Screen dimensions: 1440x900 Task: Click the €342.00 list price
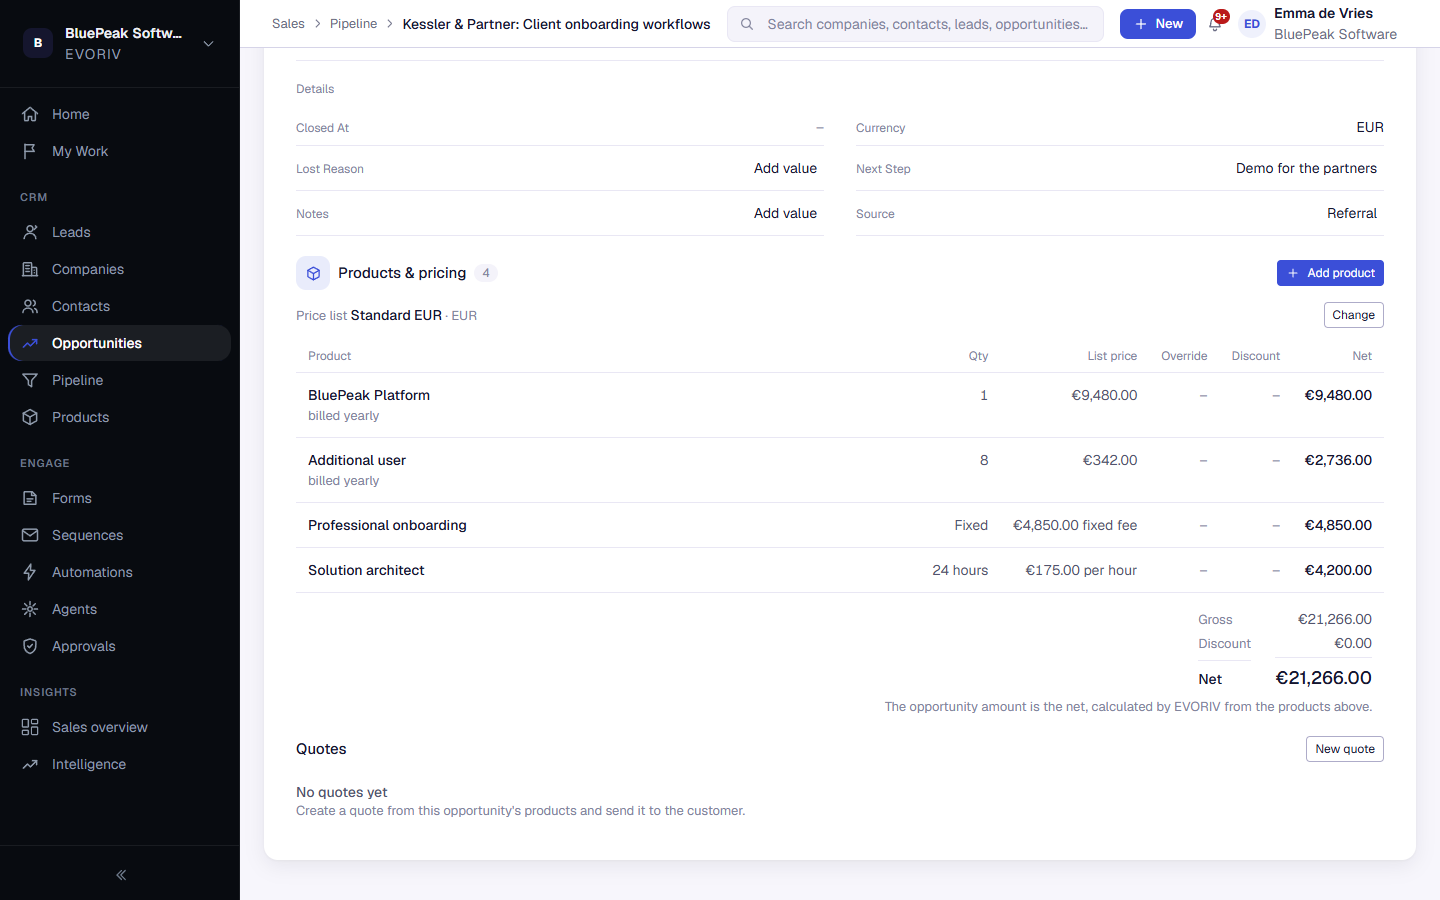[1110, 460]
